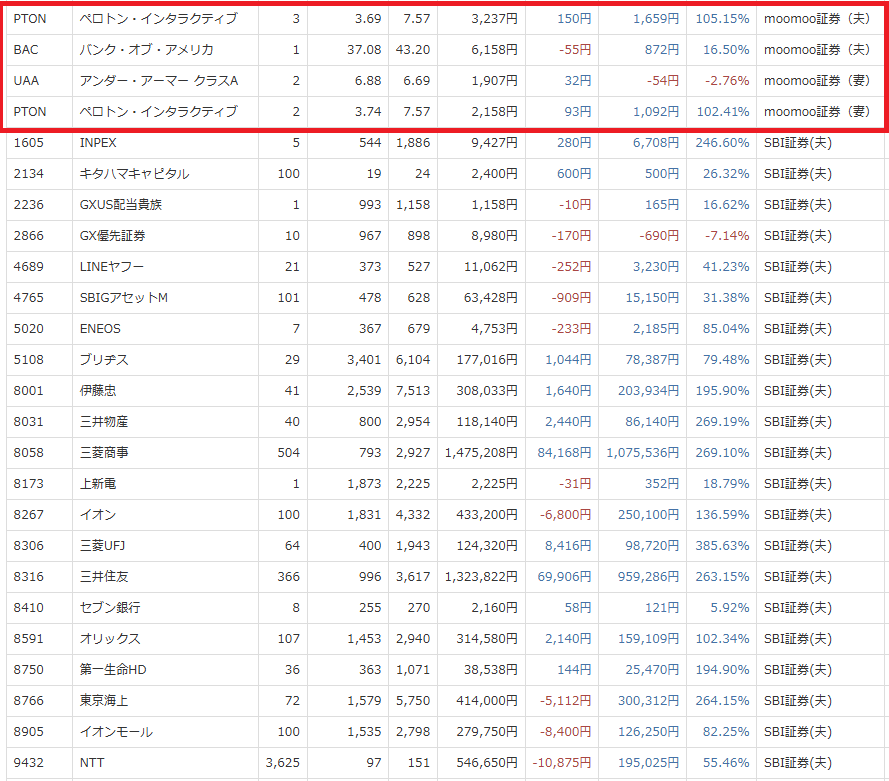Click profit value 1,075,536円
This screenshot has width=889, height=781.
pos(642,453)
